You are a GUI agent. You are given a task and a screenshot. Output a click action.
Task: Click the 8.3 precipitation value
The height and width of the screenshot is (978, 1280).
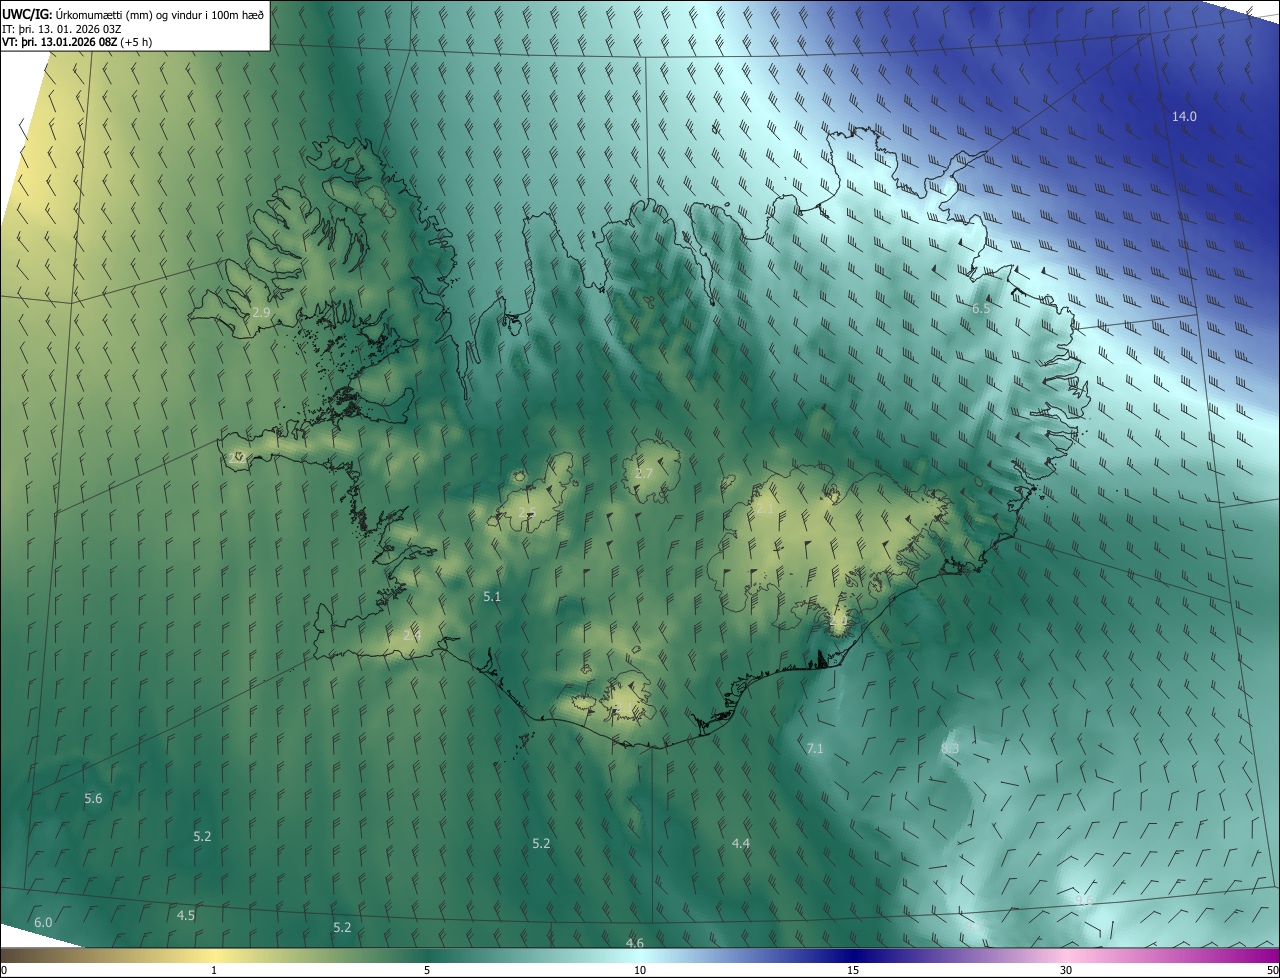pos(950,749)
